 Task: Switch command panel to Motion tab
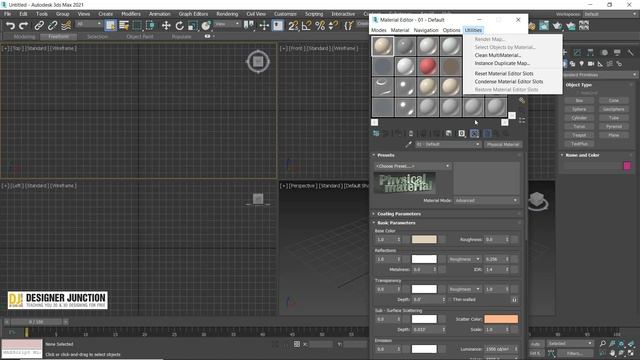(x=604, y=52)
